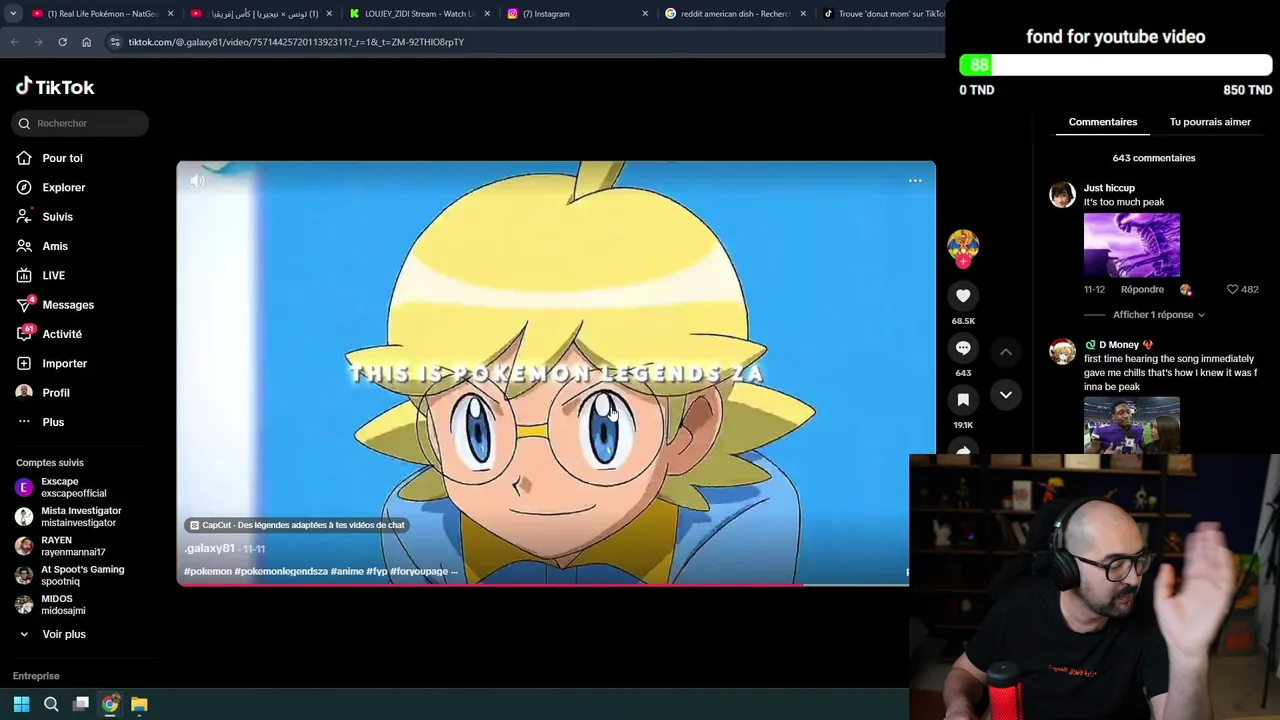
Task: Click the fond for youtube video progress bar
Action: [x=1115, y=65]
